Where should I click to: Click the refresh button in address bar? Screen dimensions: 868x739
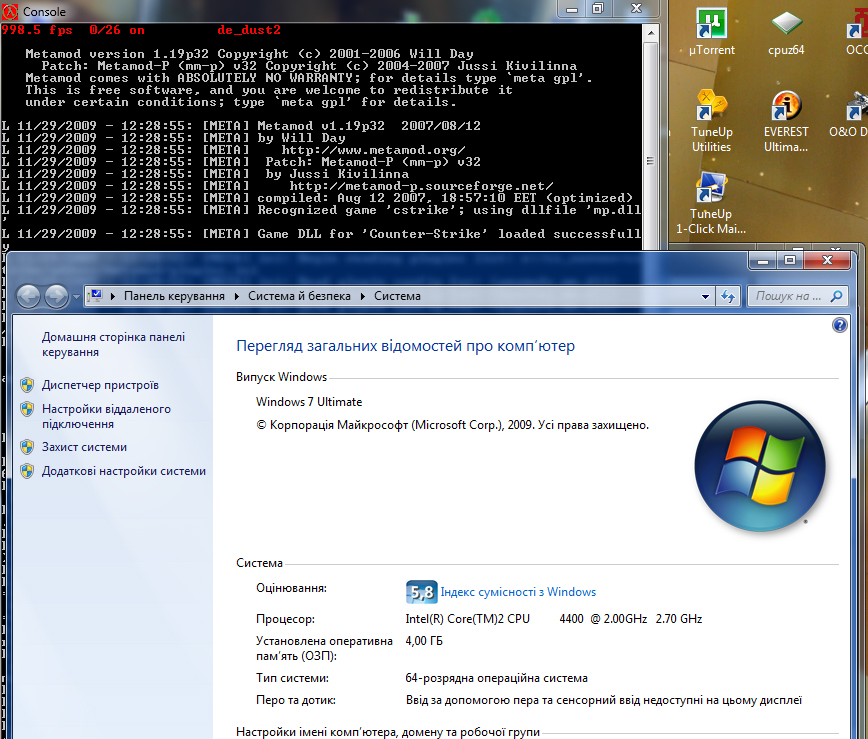pos(728,297)
